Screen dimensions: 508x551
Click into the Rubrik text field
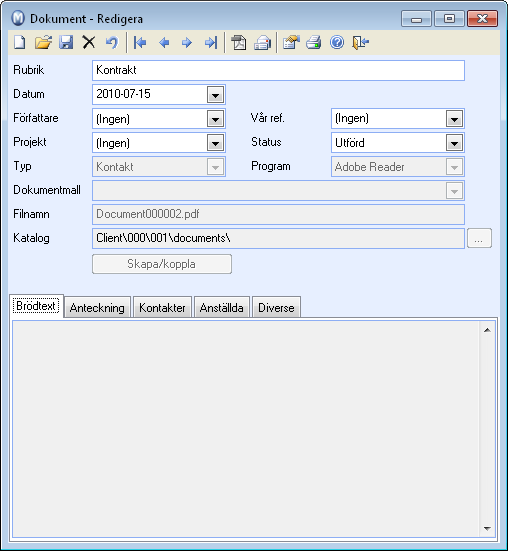tap(278, 70)
